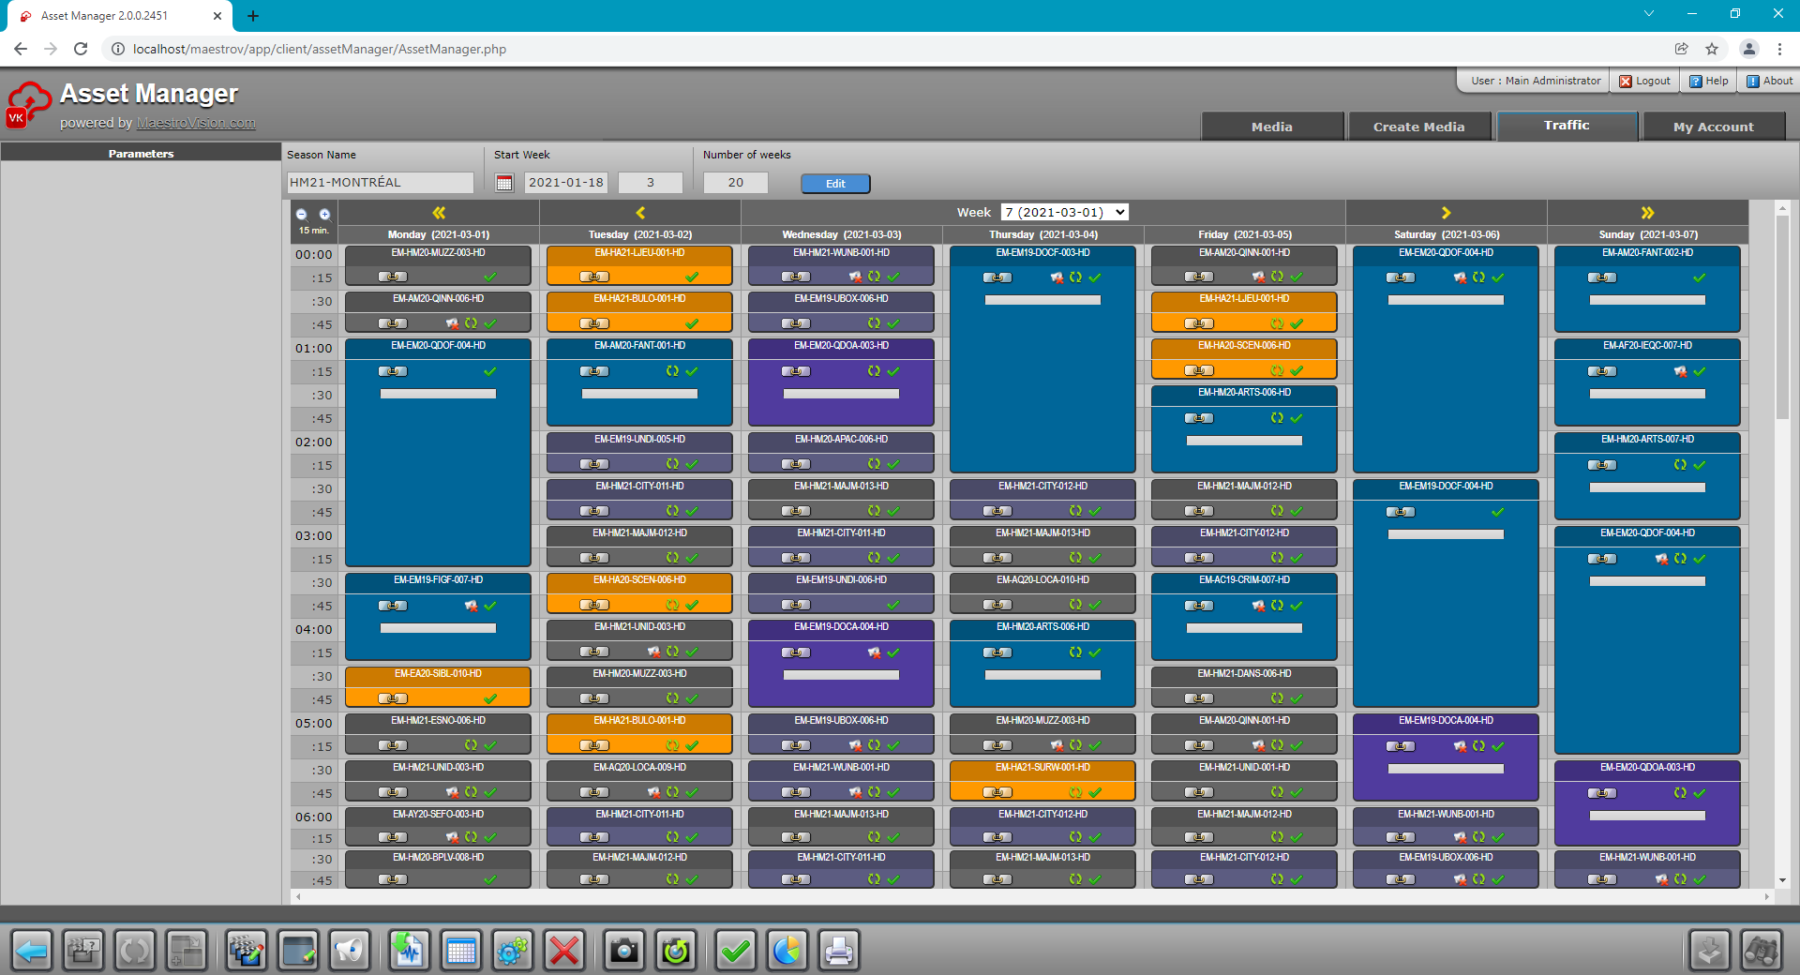The width and height of the screenshot is (1800, 975).
Task: Click the Edit button next to Number of weeks
Action: (x=835, y=183)
